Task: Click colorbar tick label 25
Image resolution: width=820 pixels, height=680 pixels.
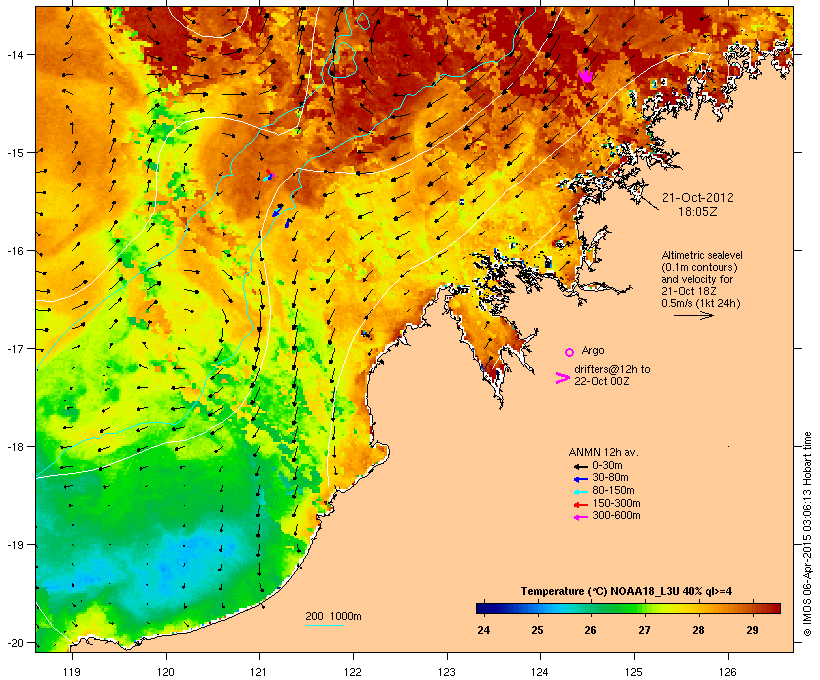Action: pos(538,630)
